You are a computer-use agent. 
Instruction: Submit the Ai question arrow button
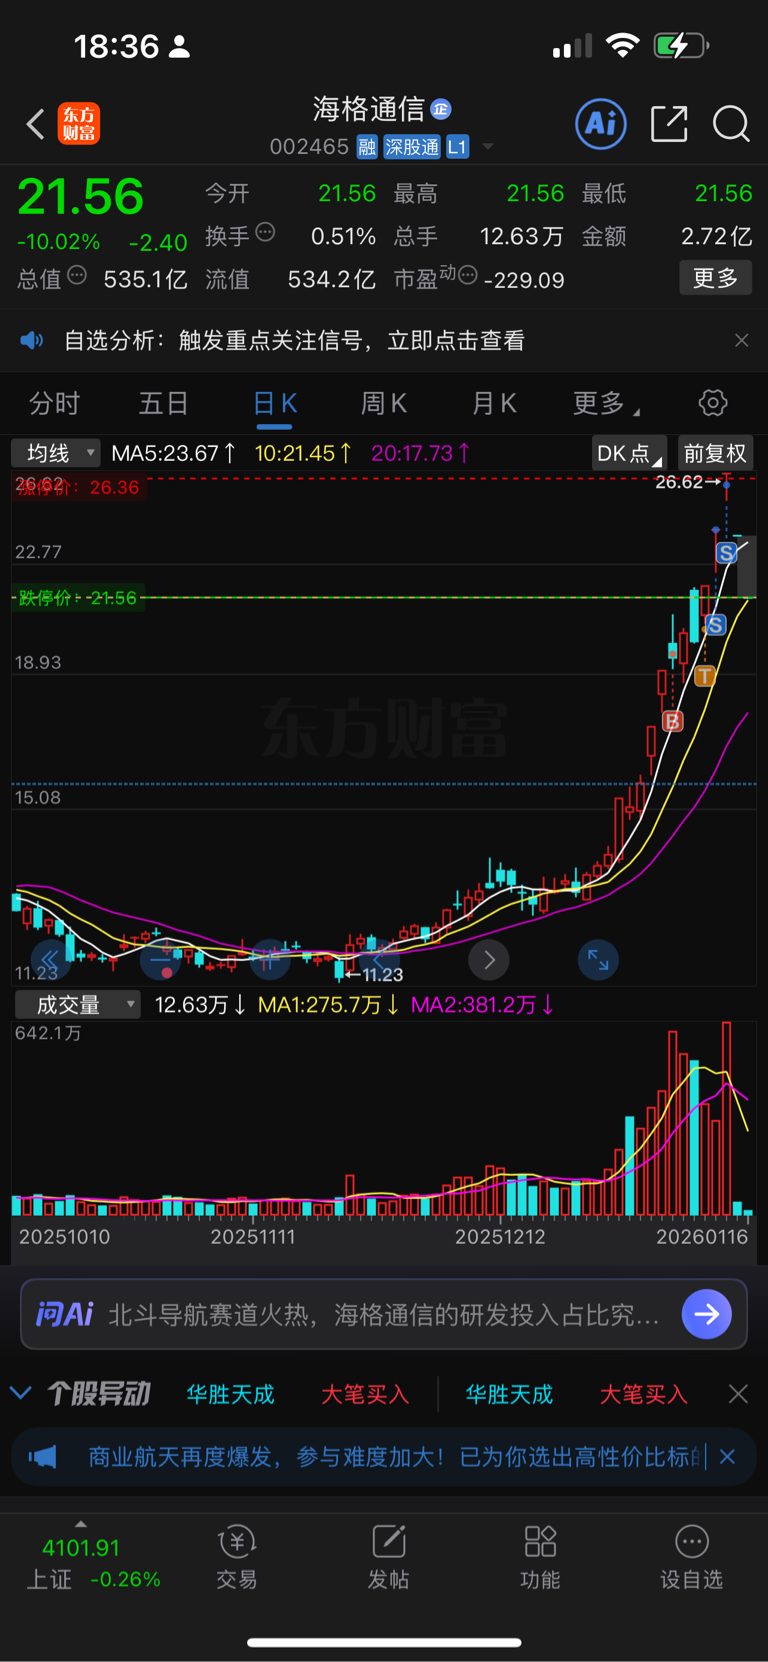tap(707, 1314)
